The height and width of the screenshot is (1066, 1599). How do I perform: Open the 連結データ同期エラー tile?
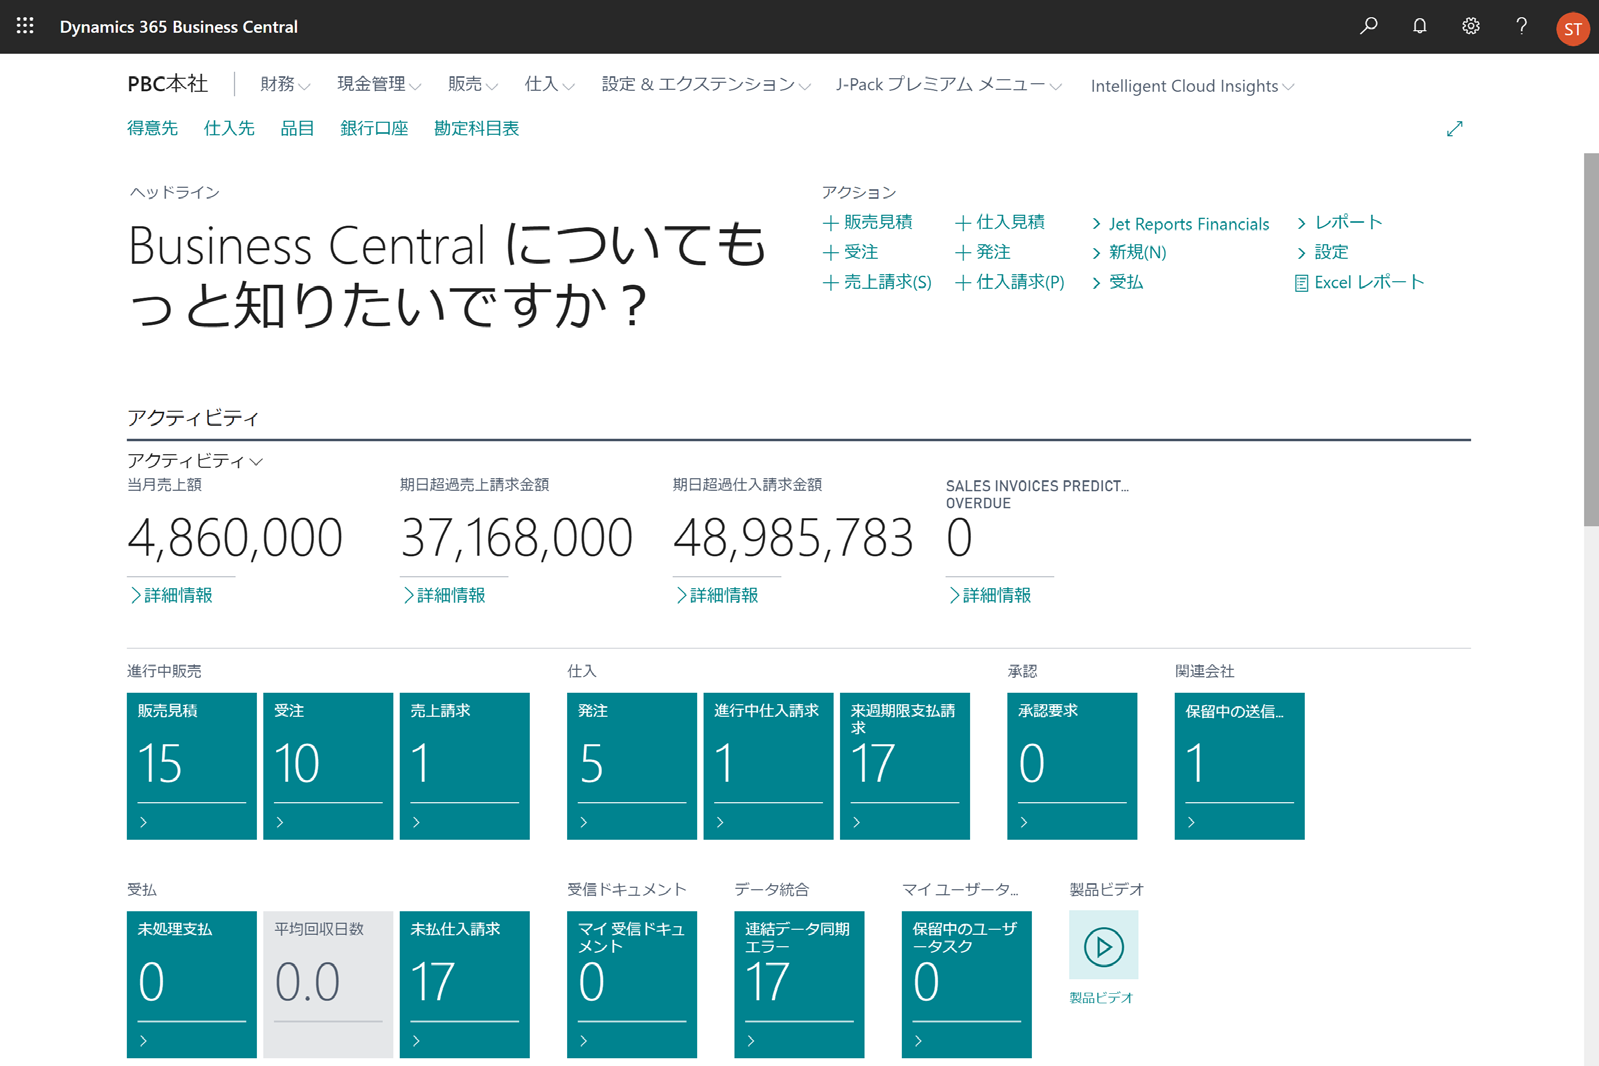click(x=799, y=984)
